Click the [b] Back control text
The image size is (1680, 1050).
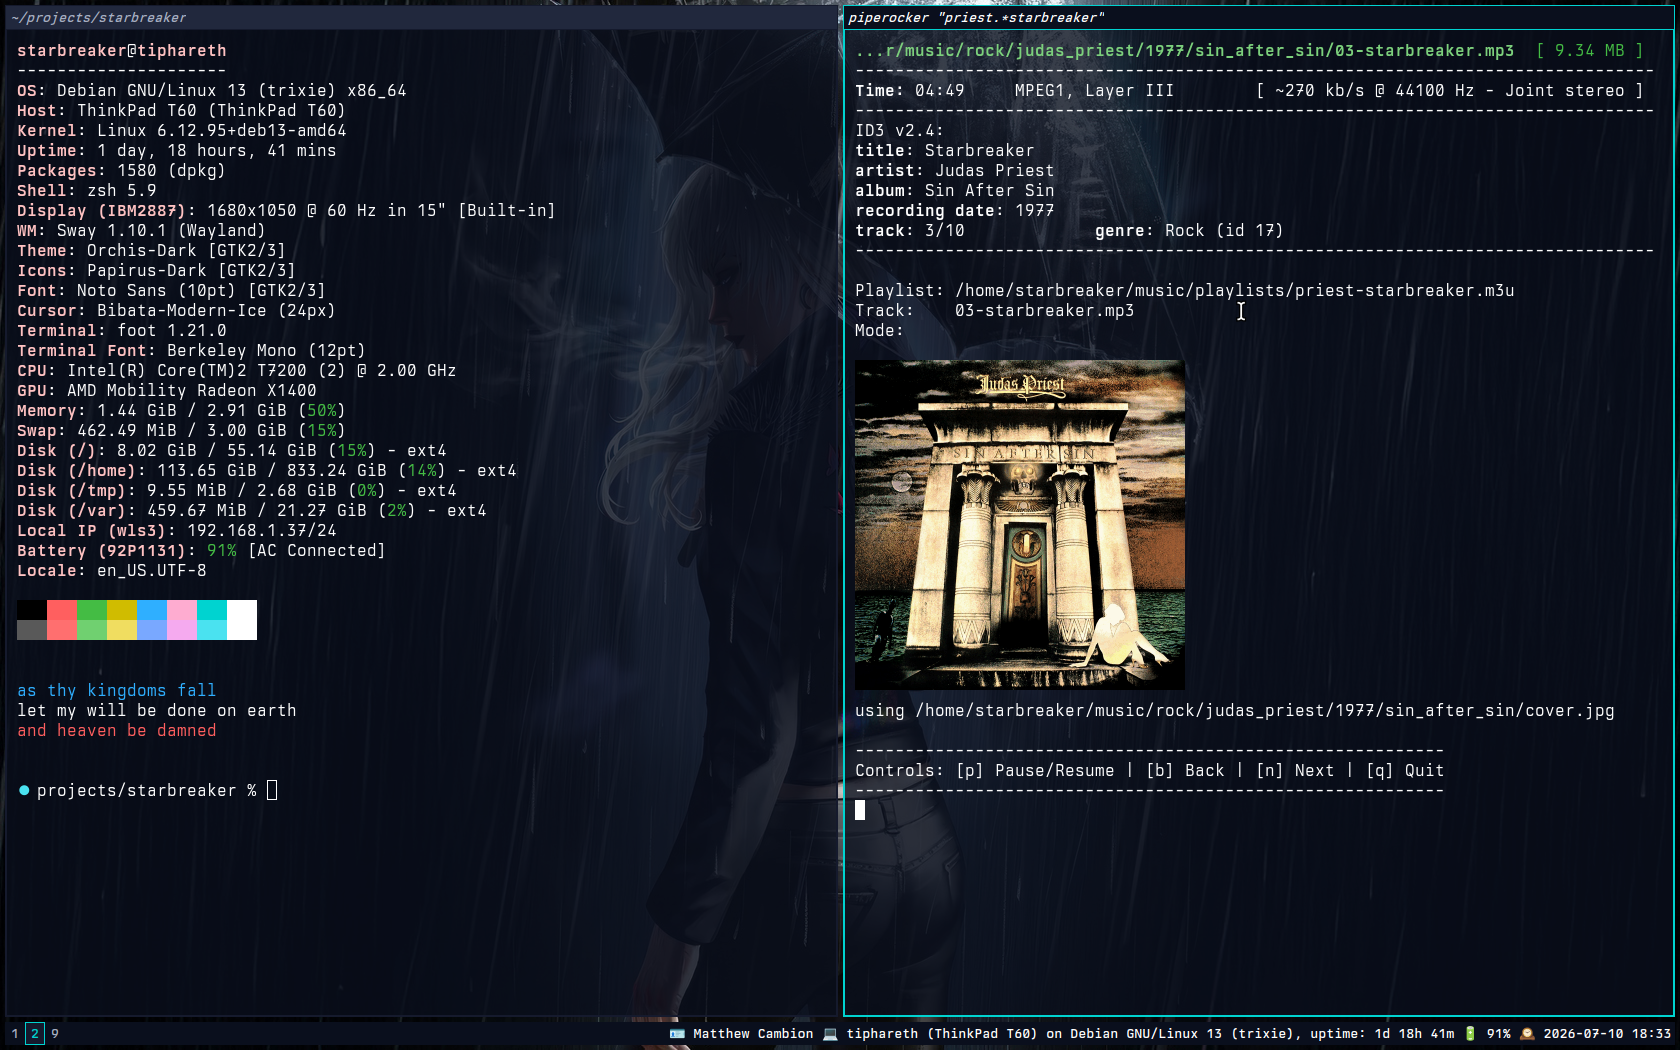(x=1185, y=770)
